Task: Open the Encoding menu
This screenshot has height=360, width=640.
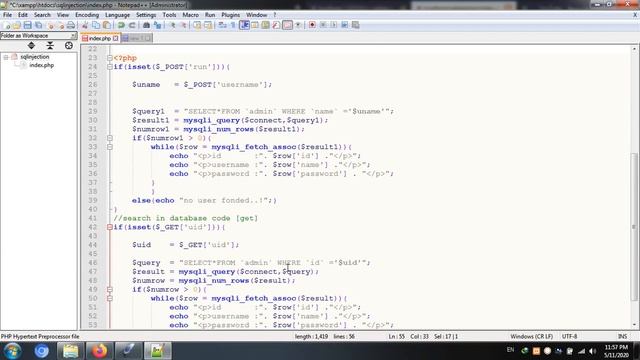Action: 87,15
